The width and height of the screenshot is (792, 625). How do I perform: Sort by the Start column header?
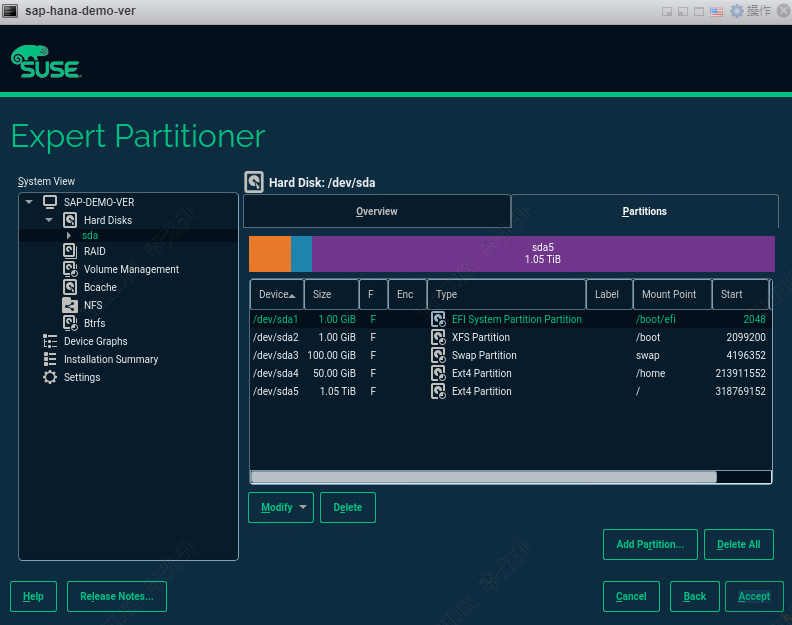tap(740, 294)
